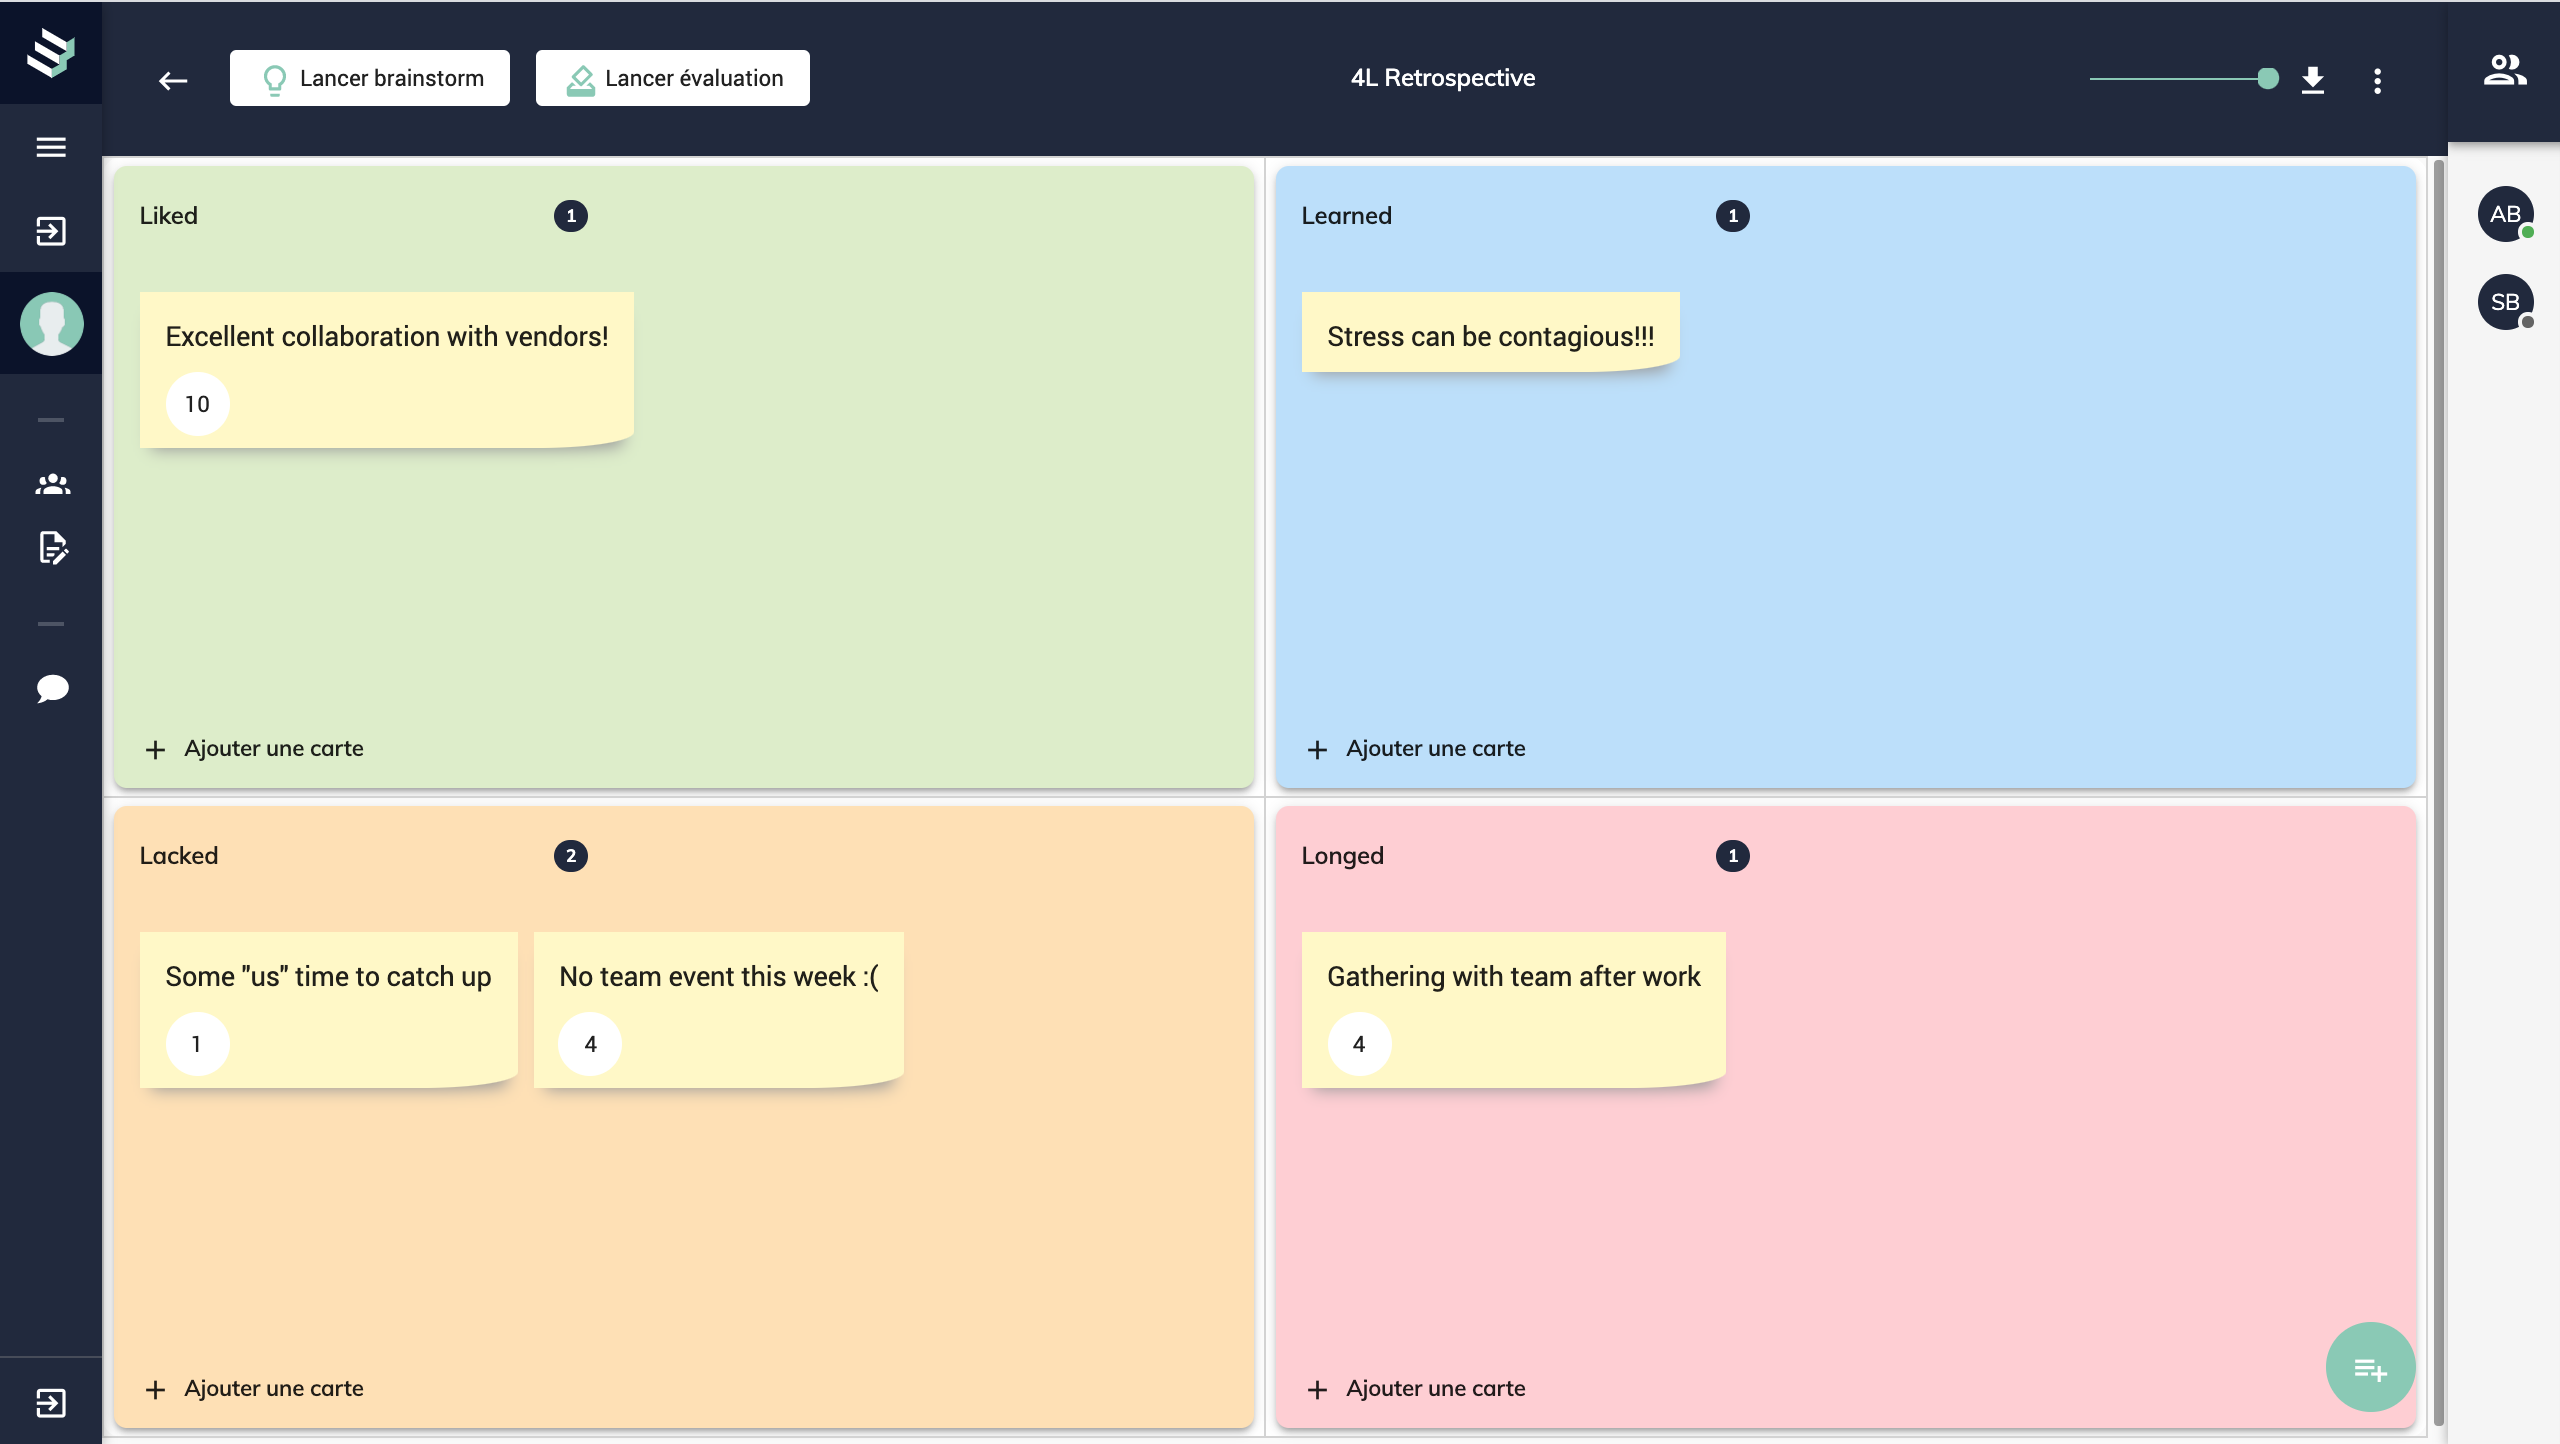Click the Learned column title

click(1346, 216)
